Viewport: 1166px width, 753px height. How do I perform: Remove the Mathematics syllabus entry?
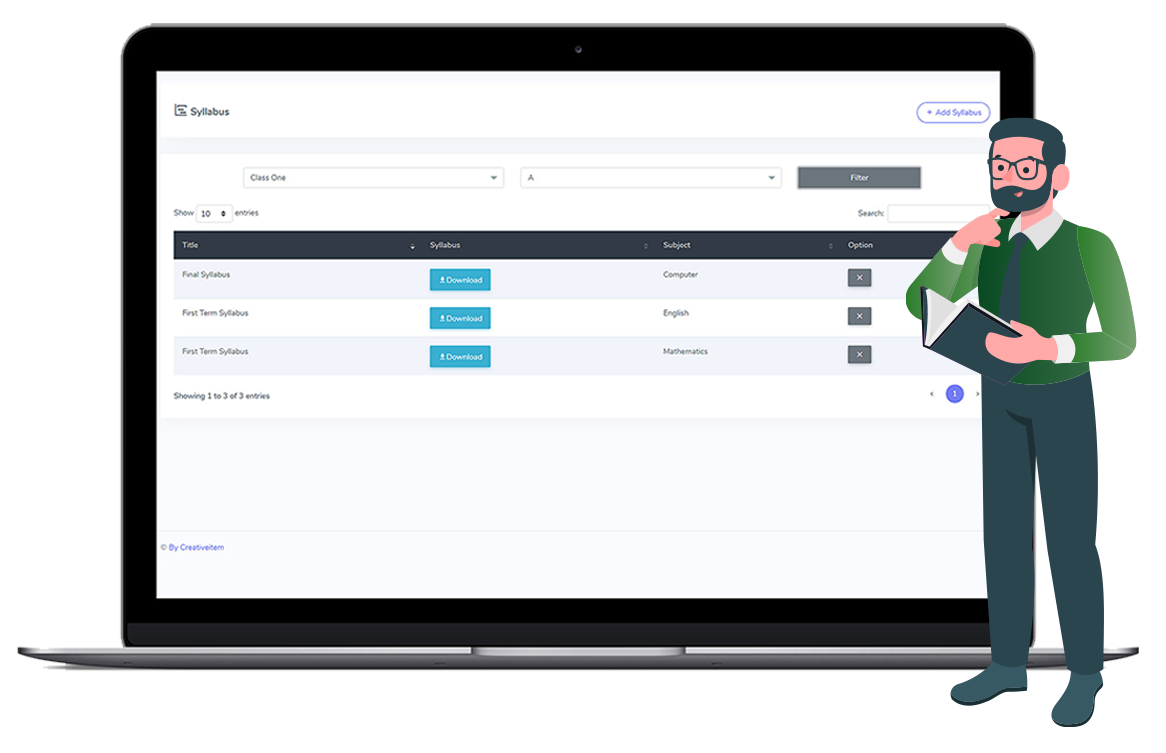tap(859, 354)
